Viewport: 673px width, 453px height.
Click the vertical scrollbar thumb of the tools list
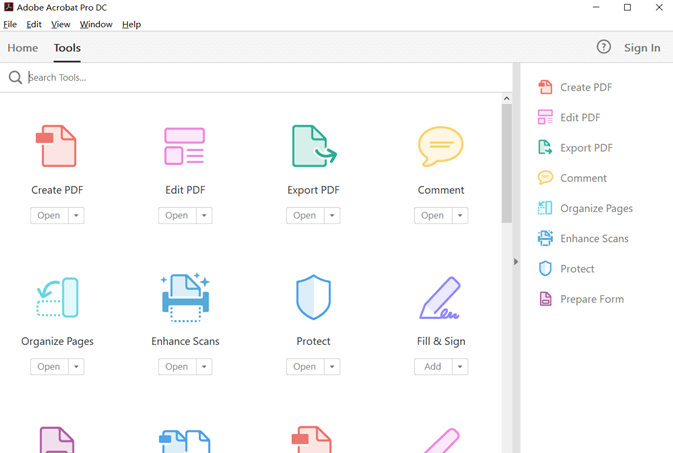pyautogui.click(x=506, y=163)
